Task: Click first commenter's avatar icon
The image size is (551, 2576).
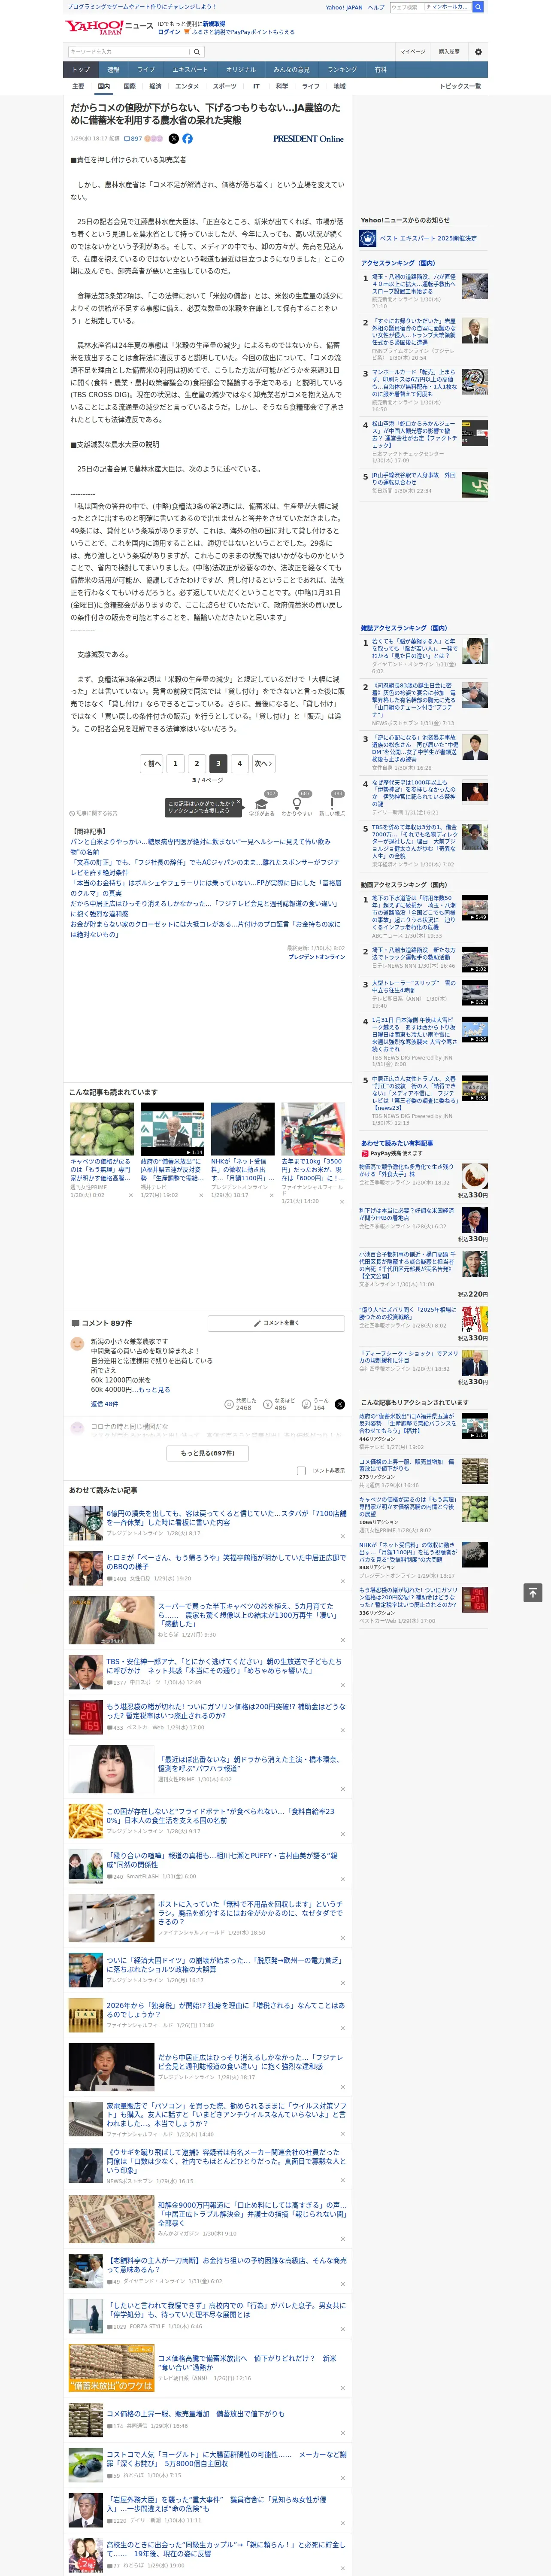Action: pyautogui.click(x=77, y=1344)
